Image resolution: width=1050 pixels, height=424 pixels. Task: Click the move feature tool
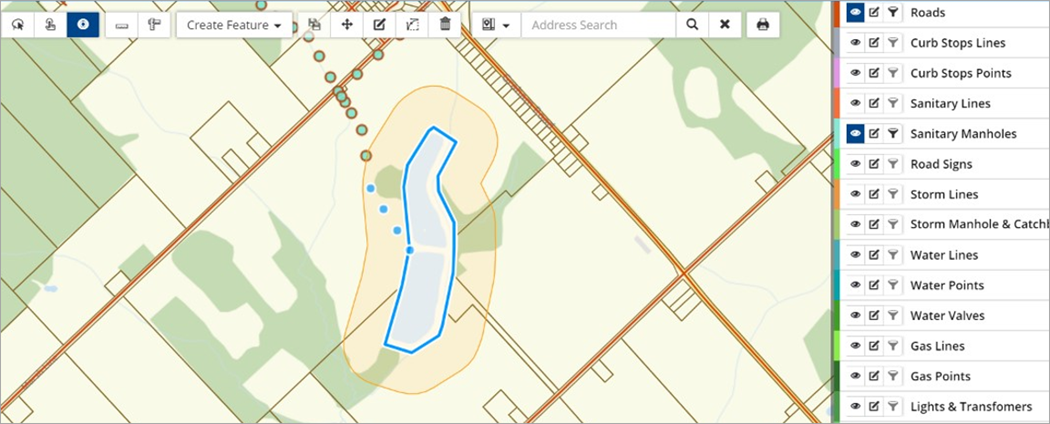coord(347,25)
